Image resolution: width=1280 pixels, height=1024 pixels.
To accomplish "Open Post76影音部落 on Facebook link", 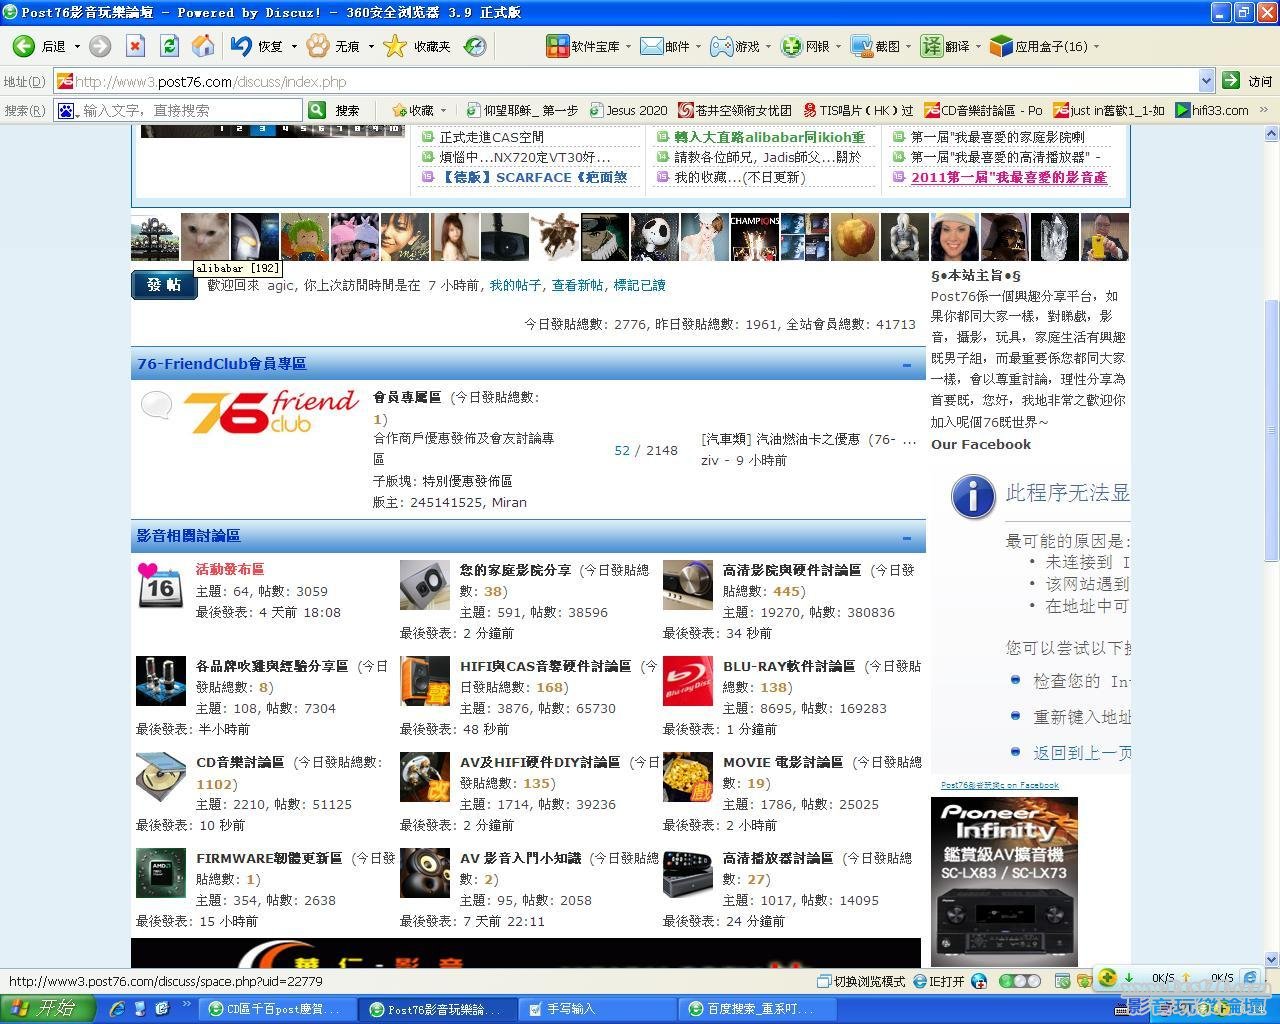I will point(1000,785).
